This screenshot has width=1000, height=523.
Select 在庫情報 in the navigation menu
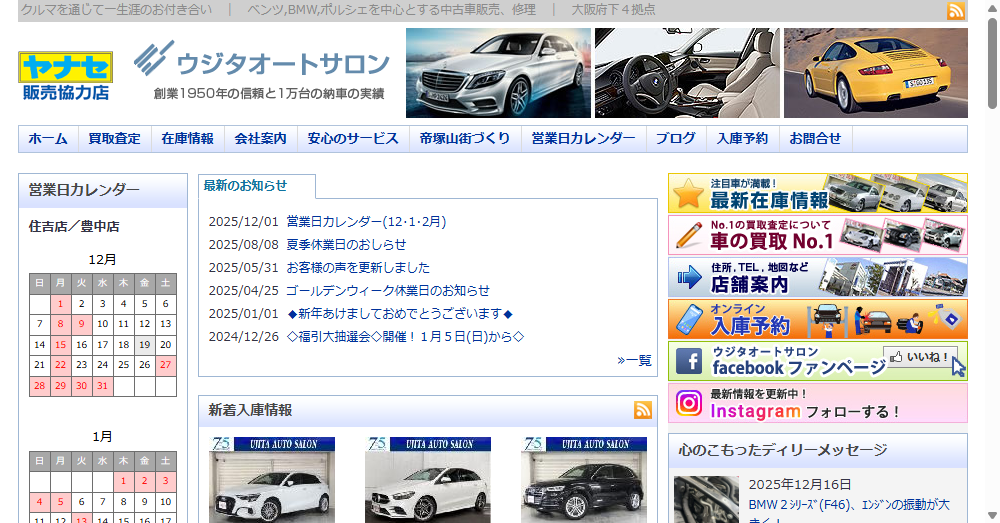(187, 139)
